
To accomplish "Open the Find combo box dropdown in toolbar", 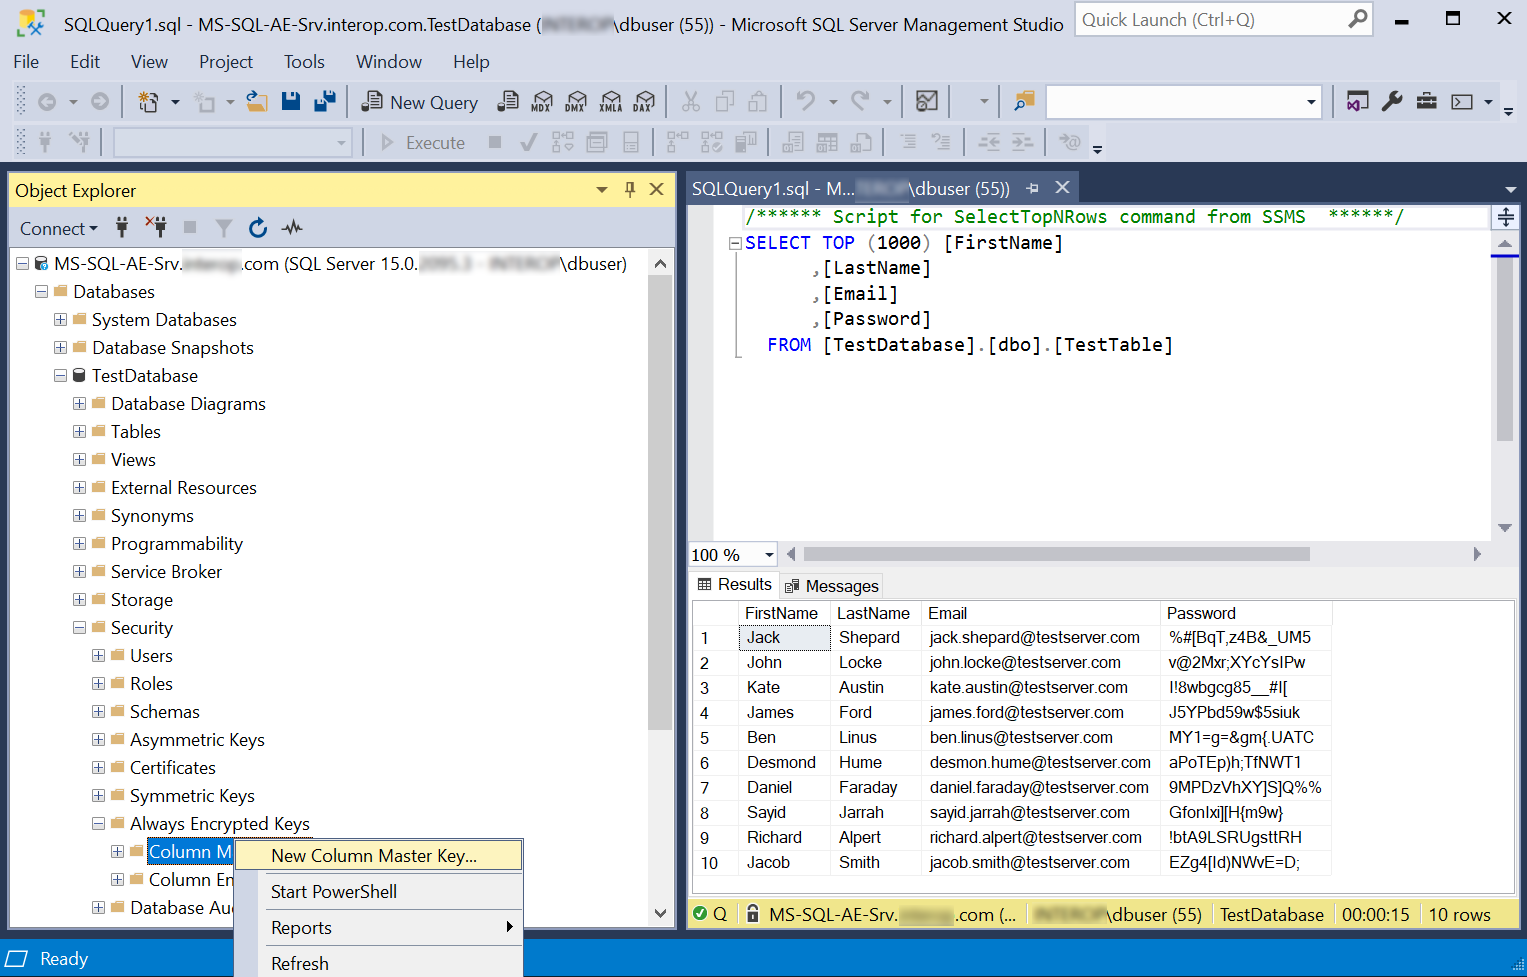I will (x=1311, y=102).
